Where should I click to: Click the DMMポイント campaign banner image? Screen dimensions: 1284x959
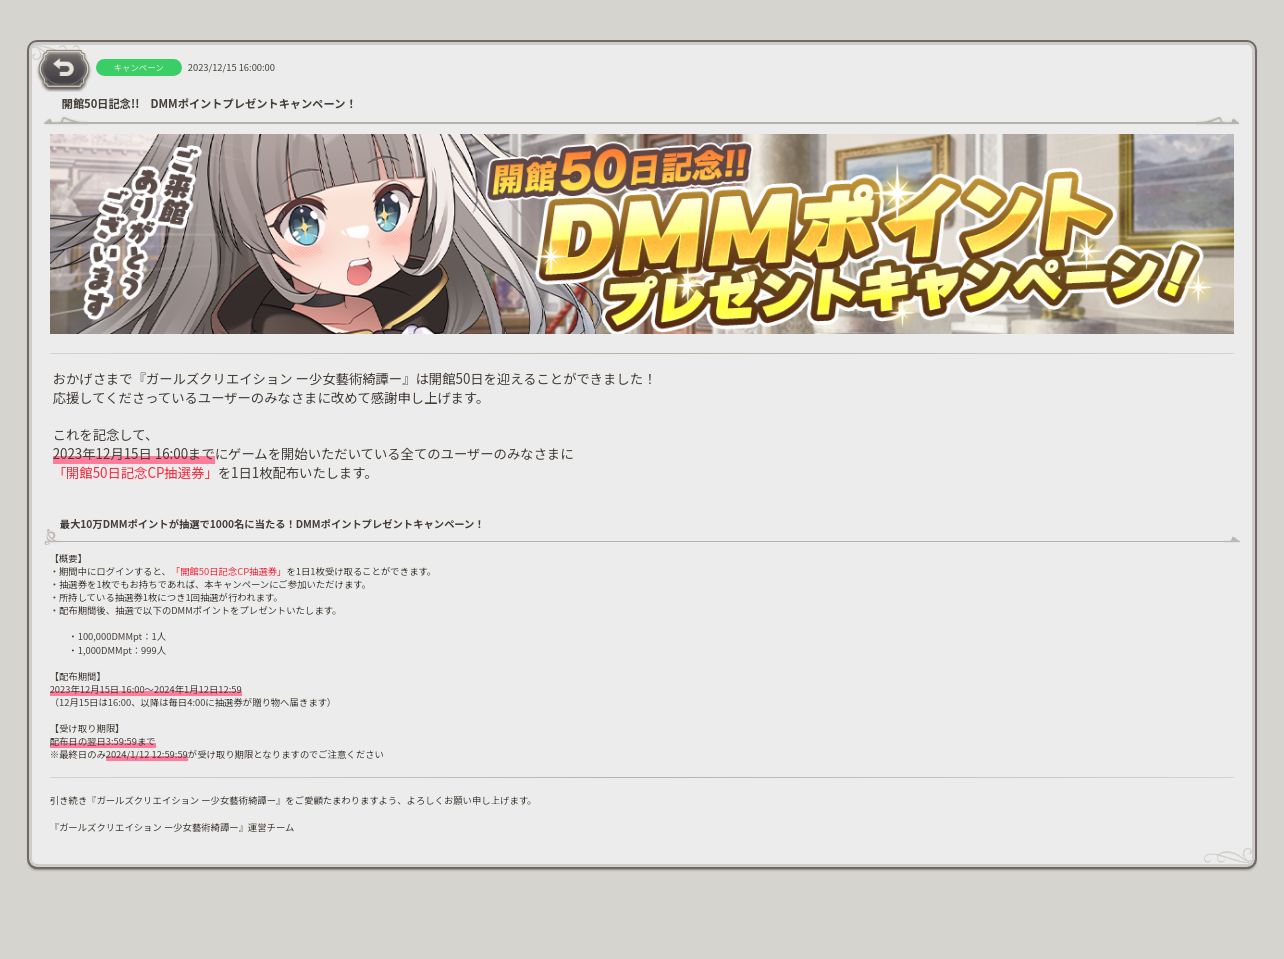tap(642, 234)
